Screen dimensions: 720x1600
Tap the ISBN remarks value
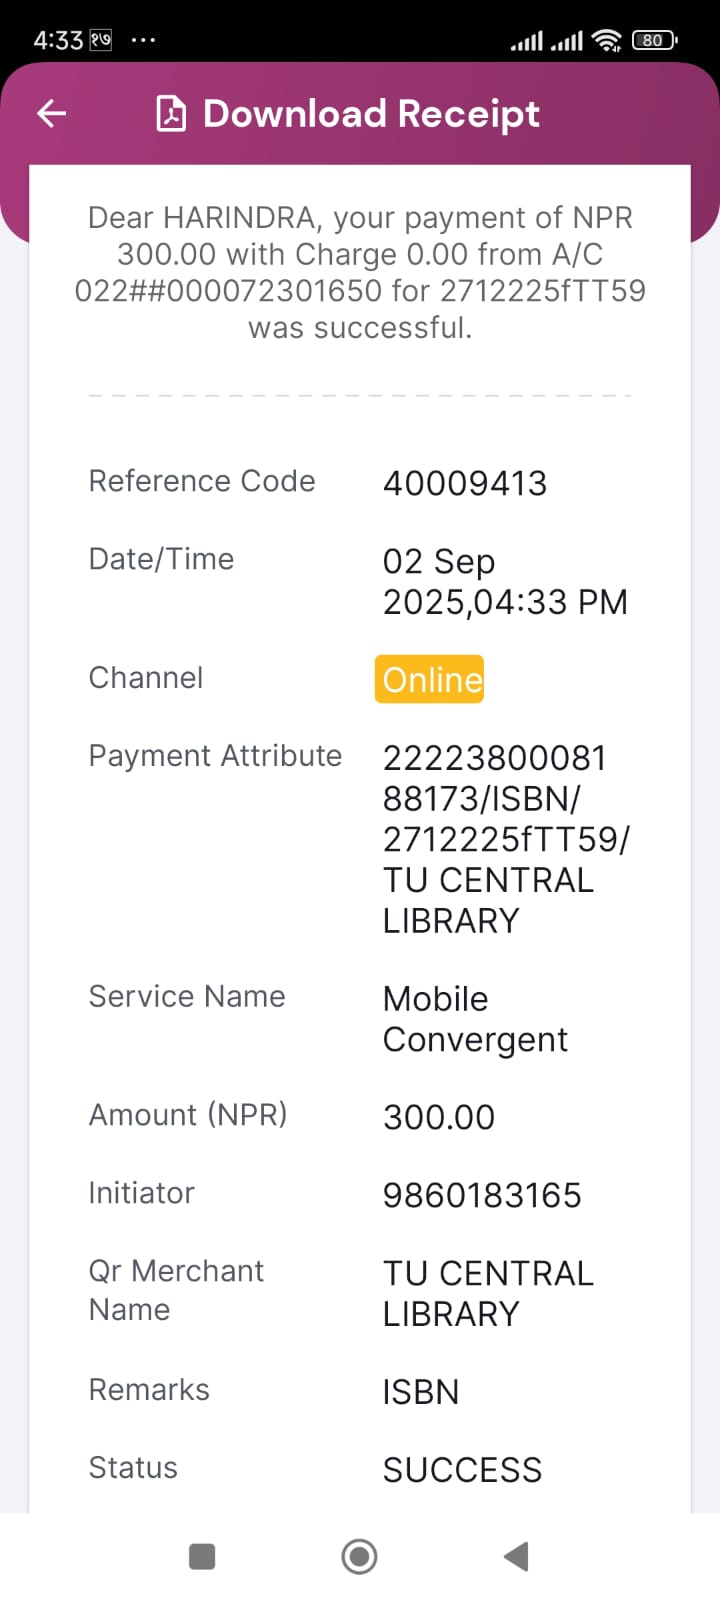(421, 1392)
